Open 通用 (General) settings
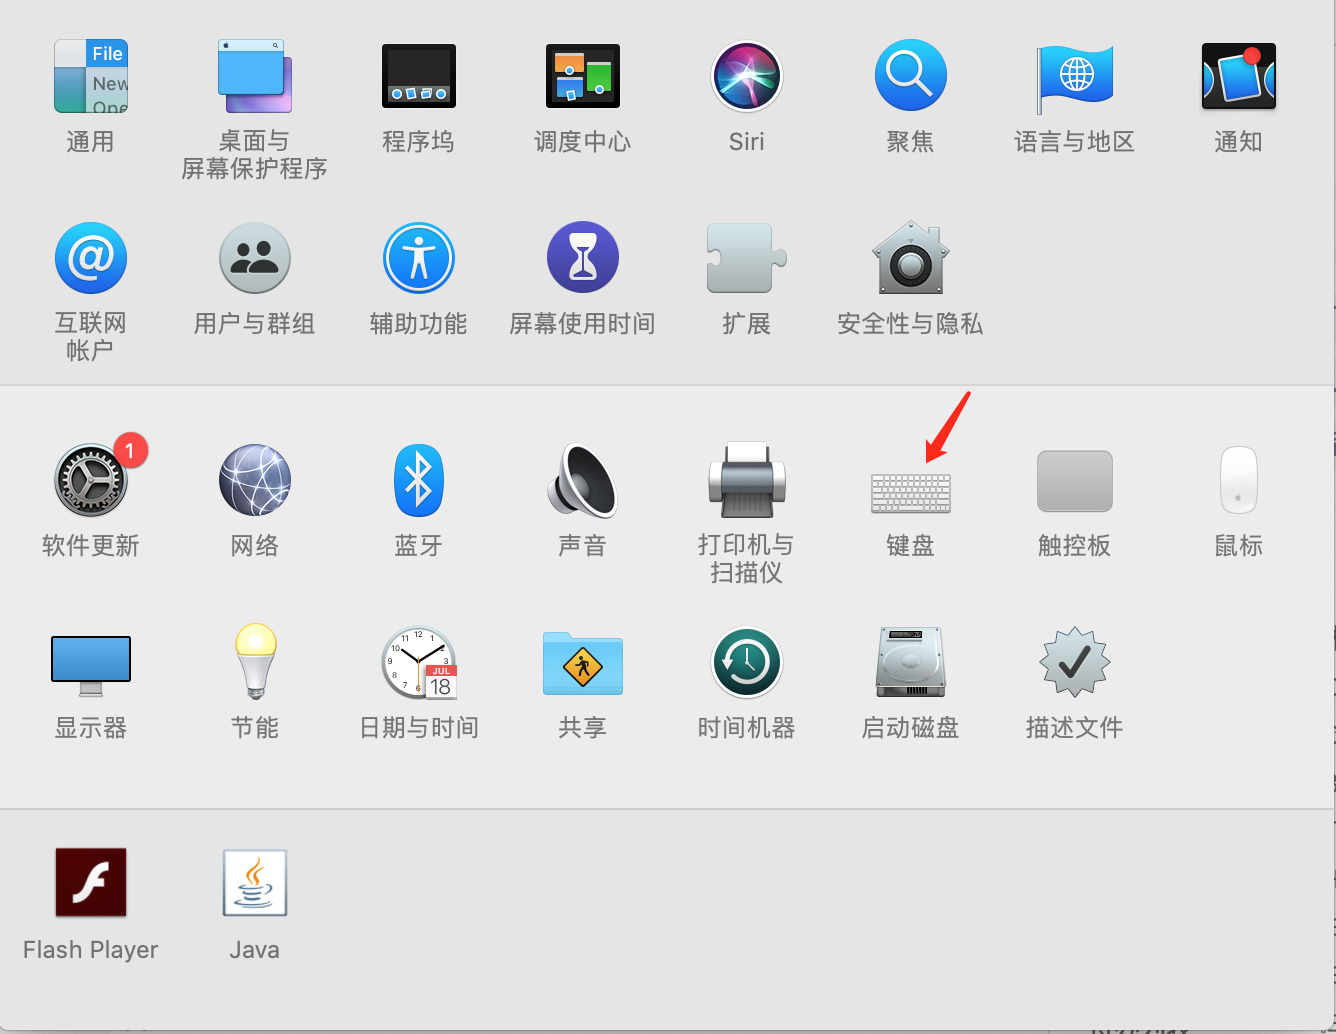 [x=90, y=75]
